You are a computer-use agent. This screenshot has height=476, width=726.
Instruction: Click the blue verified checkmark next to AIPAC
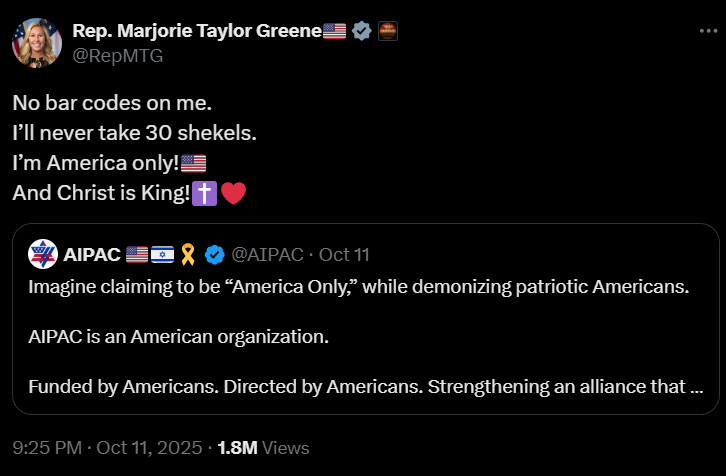(214, 255)
